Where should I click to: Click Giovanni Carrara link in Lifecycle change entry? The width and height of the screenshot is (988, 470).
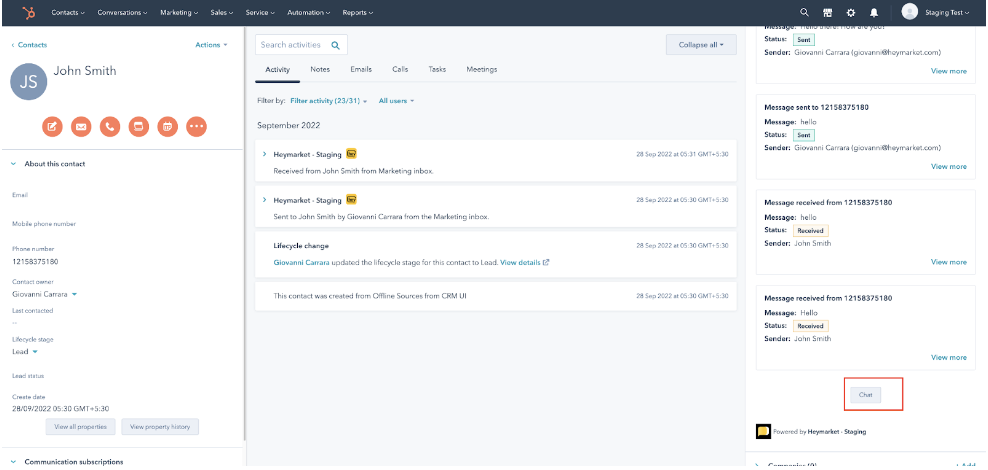tap(301, 263)
